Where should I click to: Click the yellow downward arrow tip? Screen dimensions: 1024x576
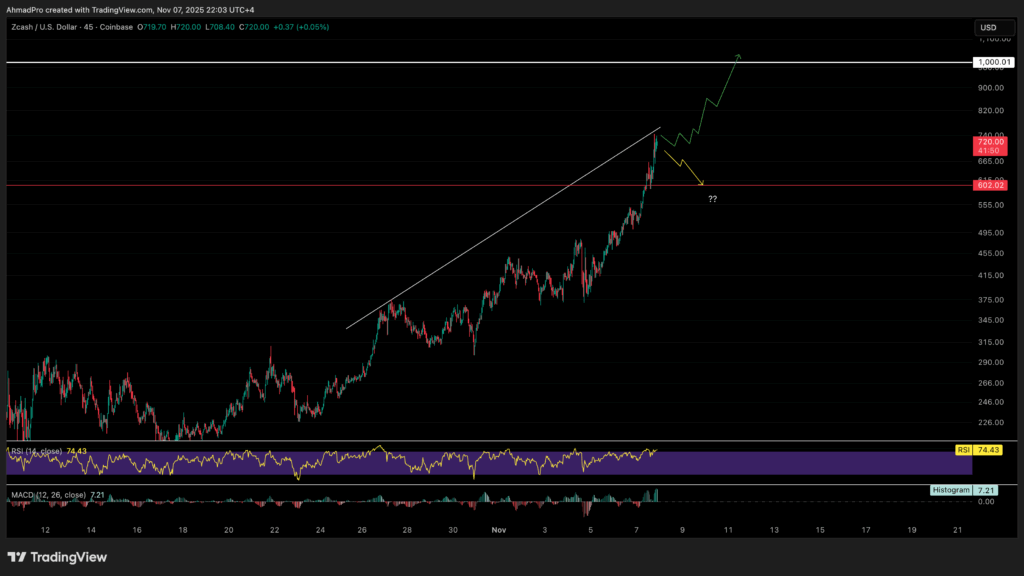[702, 184]
